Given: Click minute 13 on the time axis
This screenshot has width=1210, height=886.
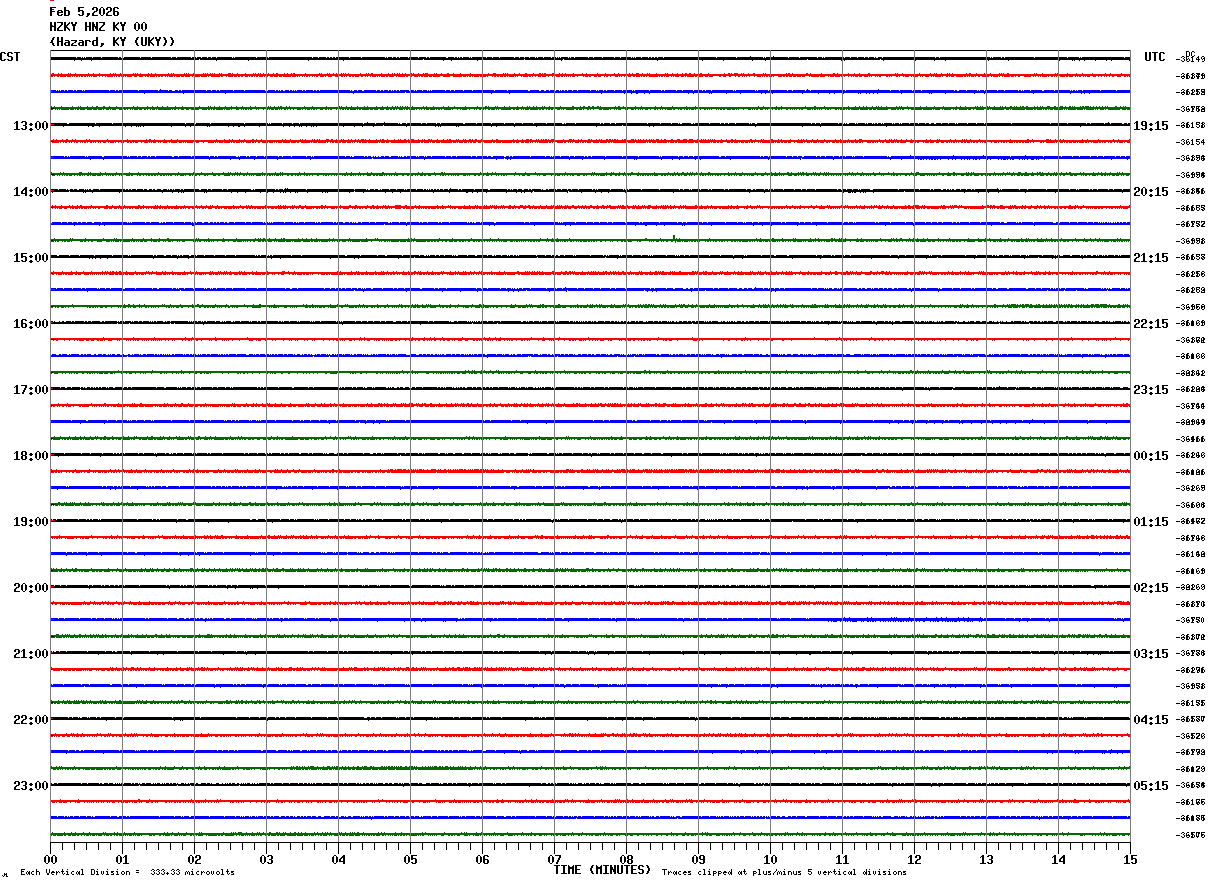Looking at the screenshot, I should (986, 859).
